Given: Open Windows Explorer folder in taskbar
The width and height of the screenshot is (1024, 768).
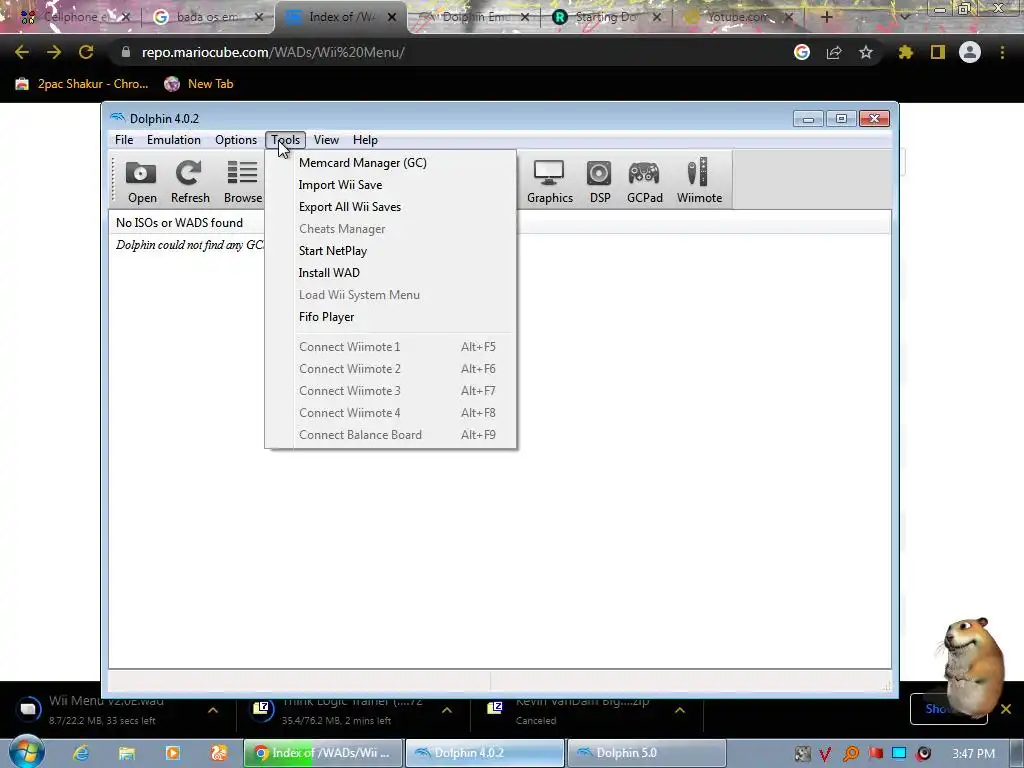Looking at the screenshot, I should (127, 753).
